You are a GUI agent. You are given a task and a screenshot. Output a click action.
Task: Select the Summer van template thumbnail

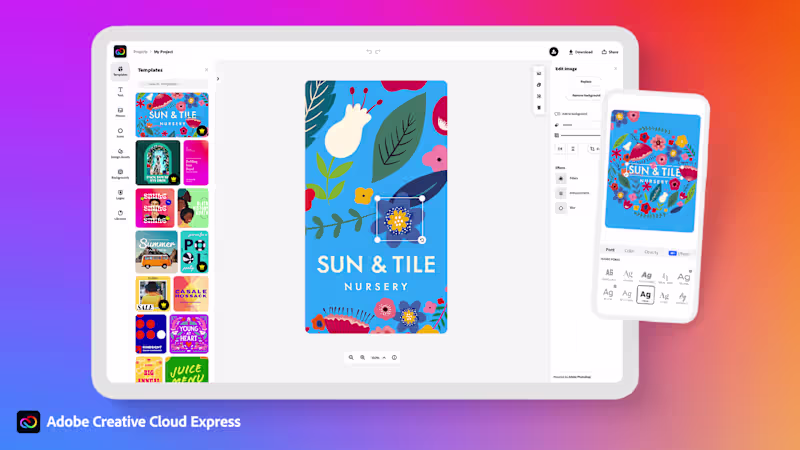[x=157, y=252]
